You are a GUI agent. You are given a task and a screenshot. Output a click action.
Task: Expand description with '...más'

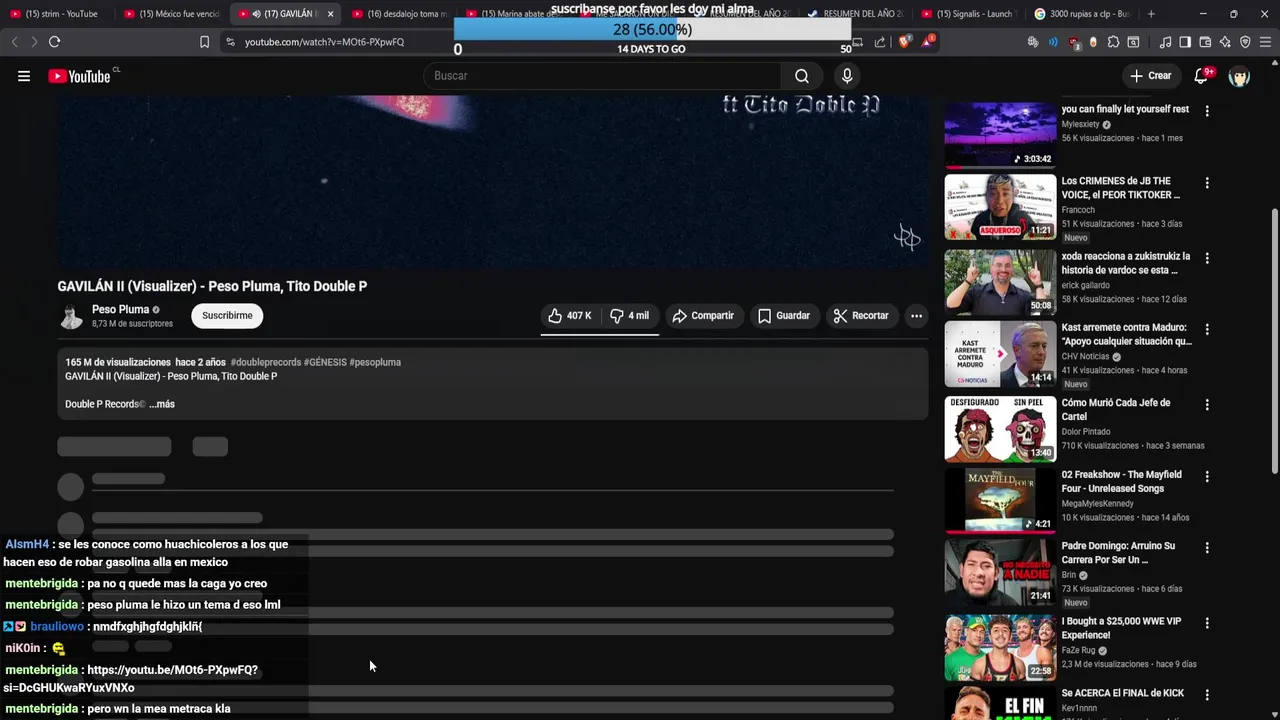[162, 404]
